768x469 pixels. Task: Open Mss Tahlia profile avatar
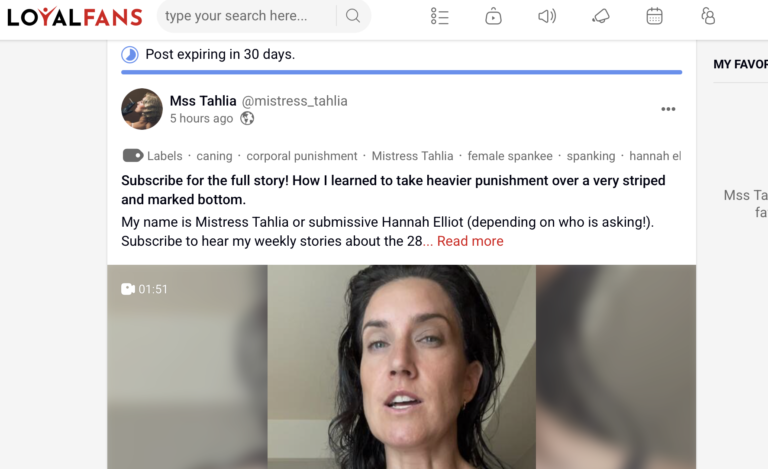point(142,109)
